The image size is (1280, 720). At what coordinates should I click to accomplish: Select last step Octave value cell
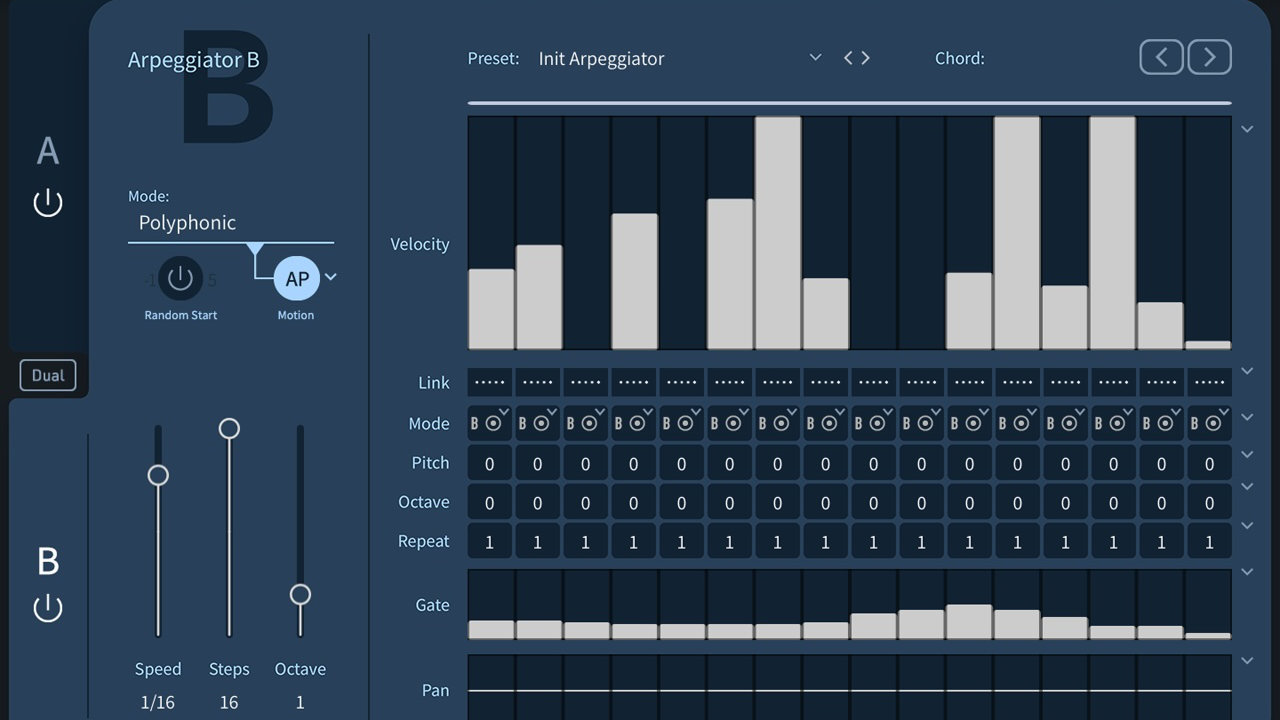point(1210,502)
